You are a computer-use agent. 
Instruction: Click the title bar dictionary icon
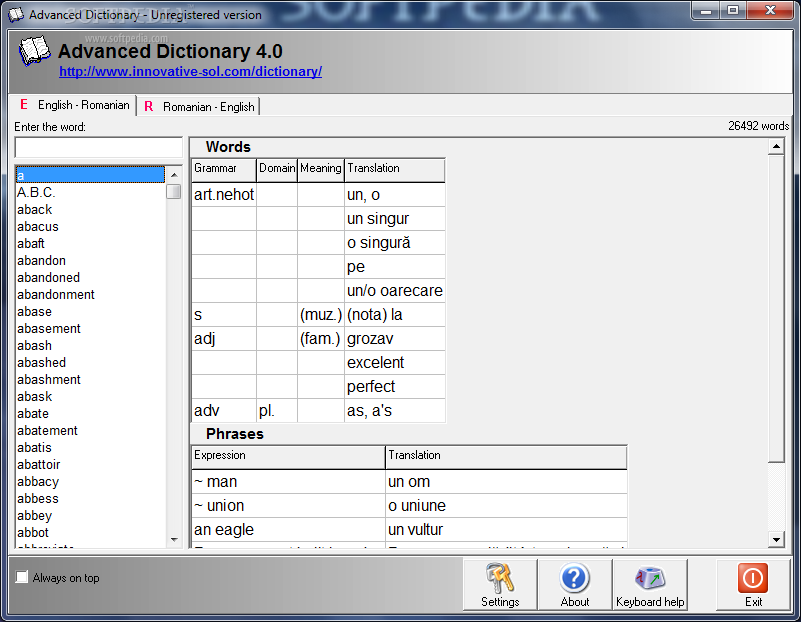pyautogui.click(x=16, y=14)
